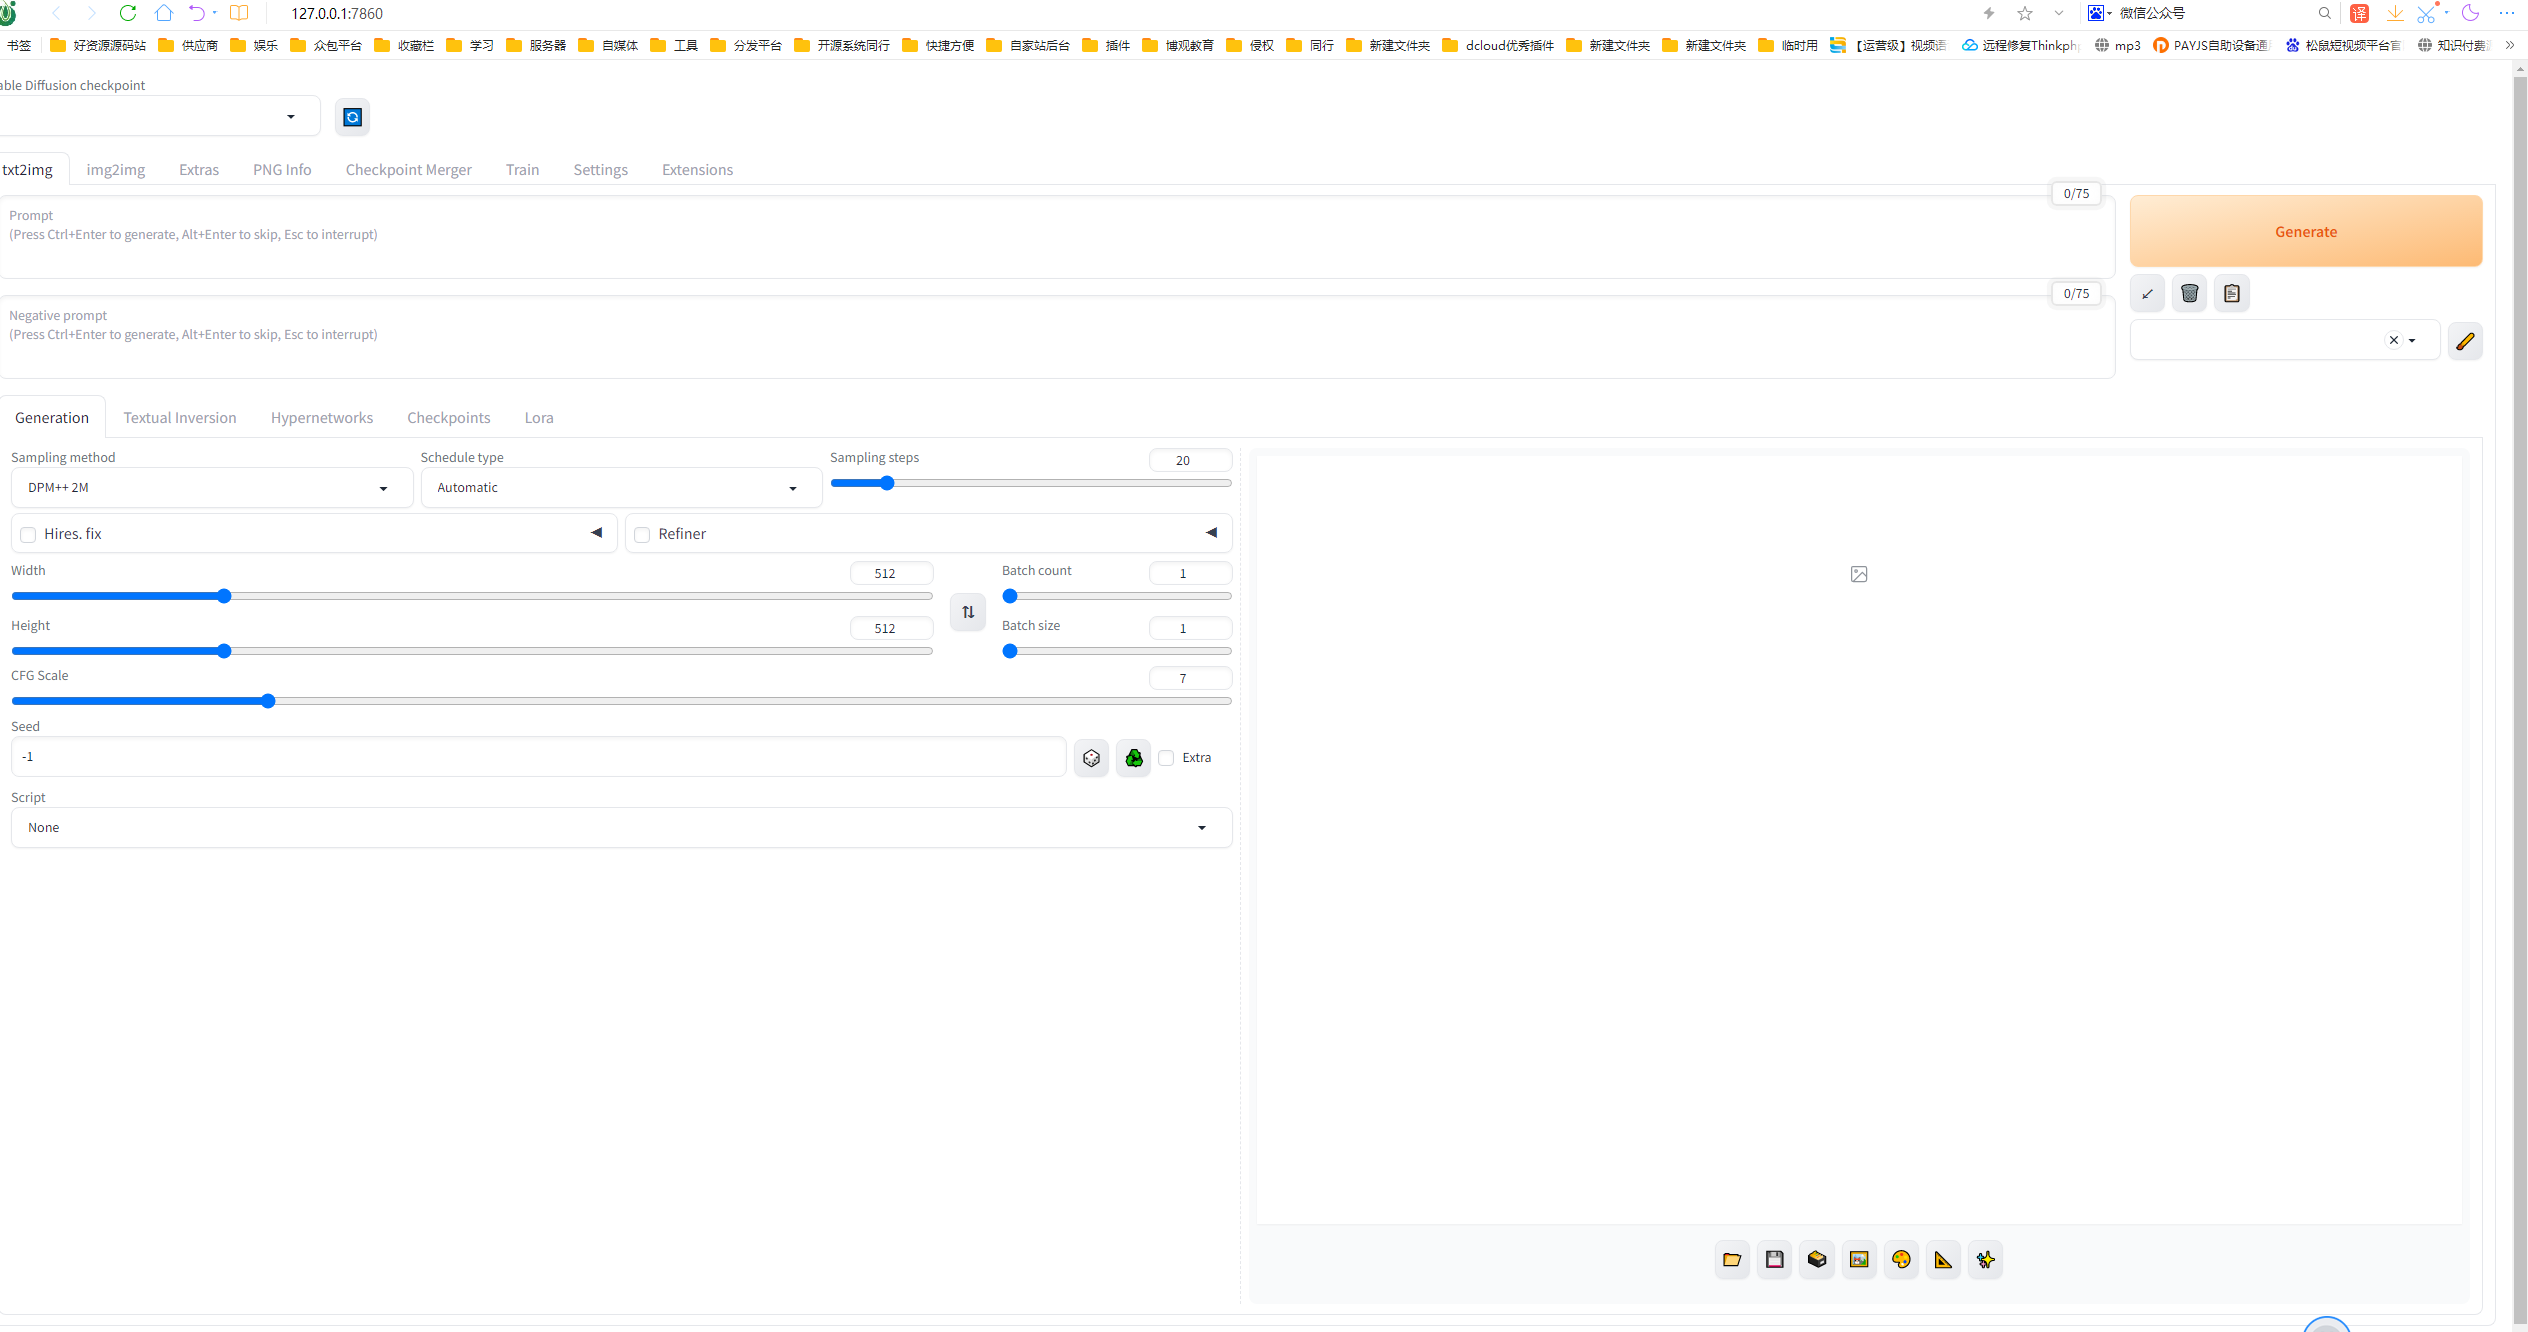
Task: Click the dice icon to randomize seed
Action: pyautogui.click(x=1091, y=758)
